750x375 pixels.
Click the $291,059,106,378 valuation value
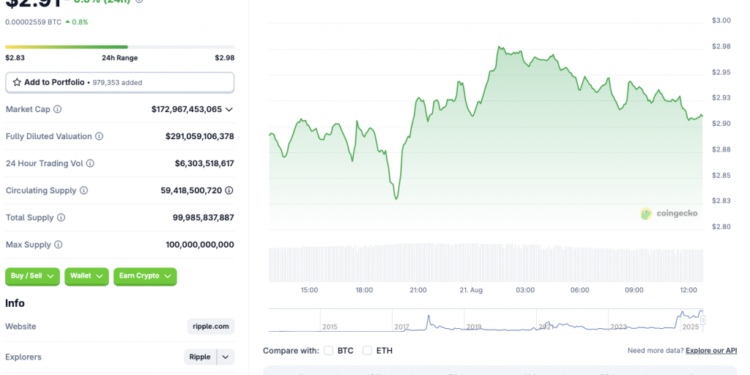point(200,136)
